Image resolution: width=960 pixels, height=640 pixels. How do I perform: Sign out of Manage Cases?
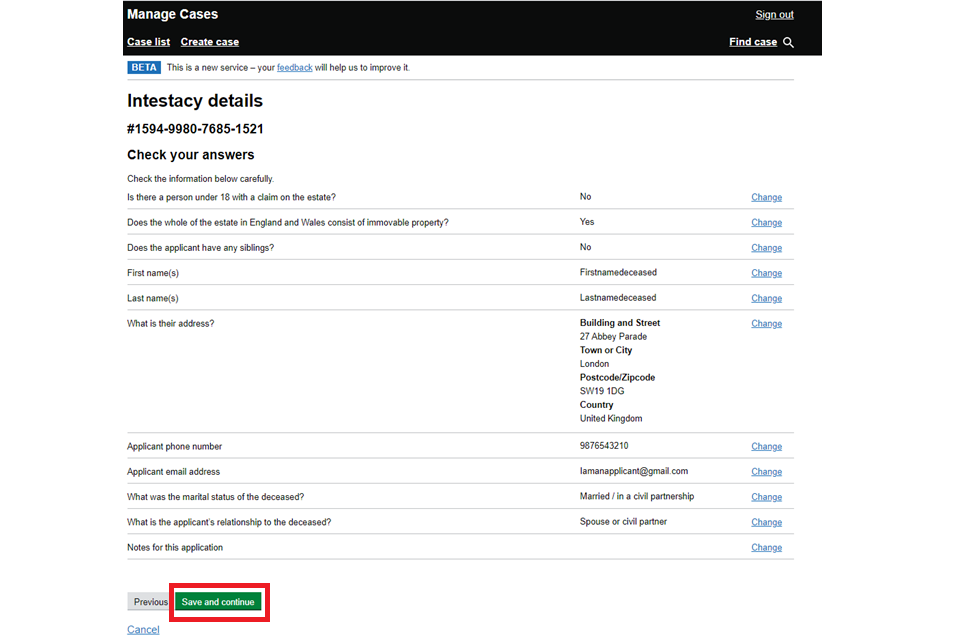774,15
